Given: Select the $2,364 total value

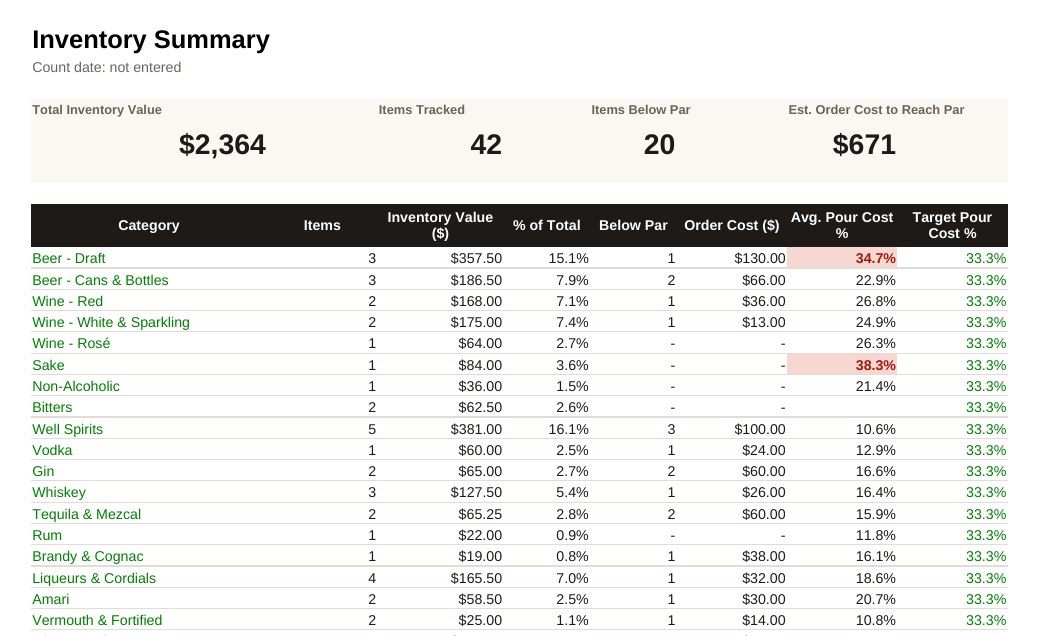Looking at the screenshot, I should pyautogui.click(x=222, y=145).
